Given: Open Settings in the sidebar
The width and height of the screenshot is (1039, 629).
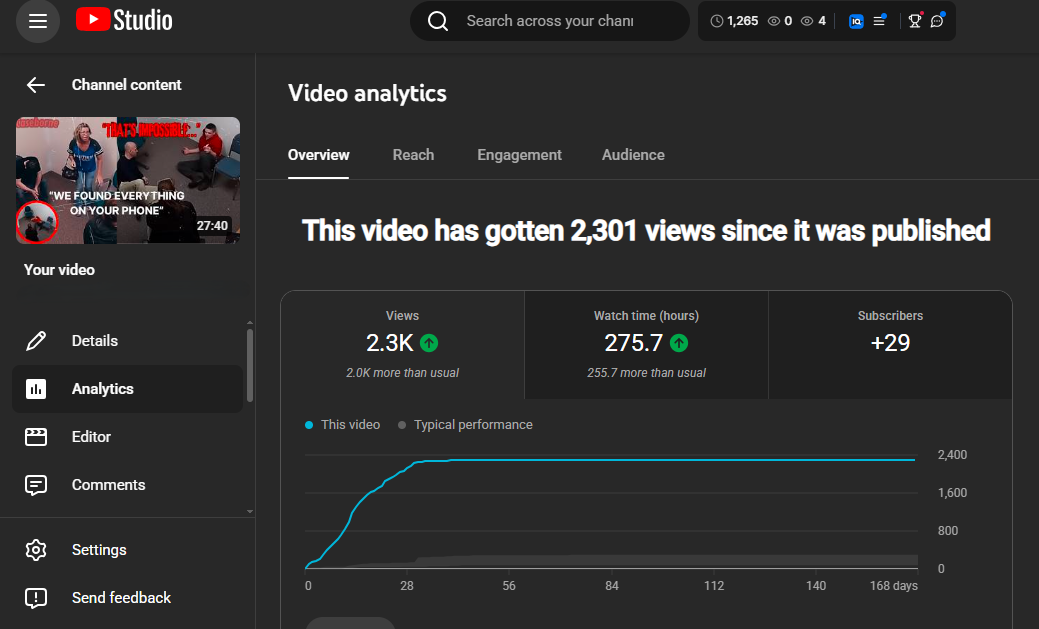Looking at the screenshot, I should point(99,550).
